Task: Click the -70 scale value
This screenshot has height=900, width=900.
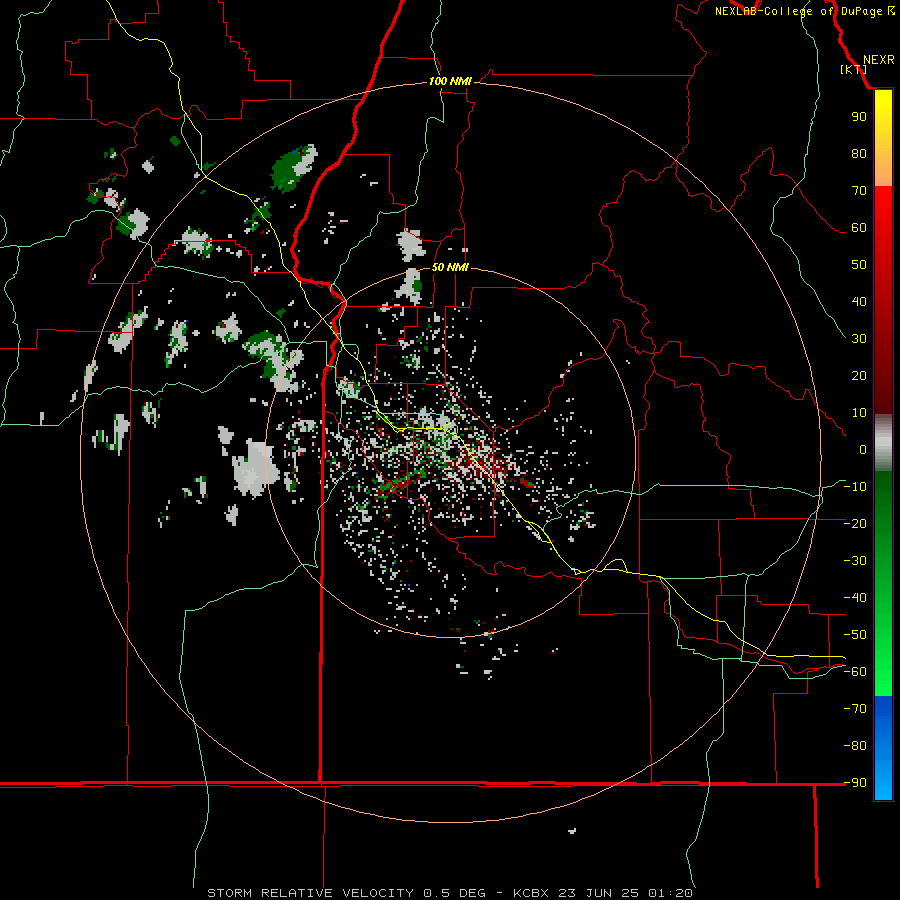Action: tap(855, 708)
